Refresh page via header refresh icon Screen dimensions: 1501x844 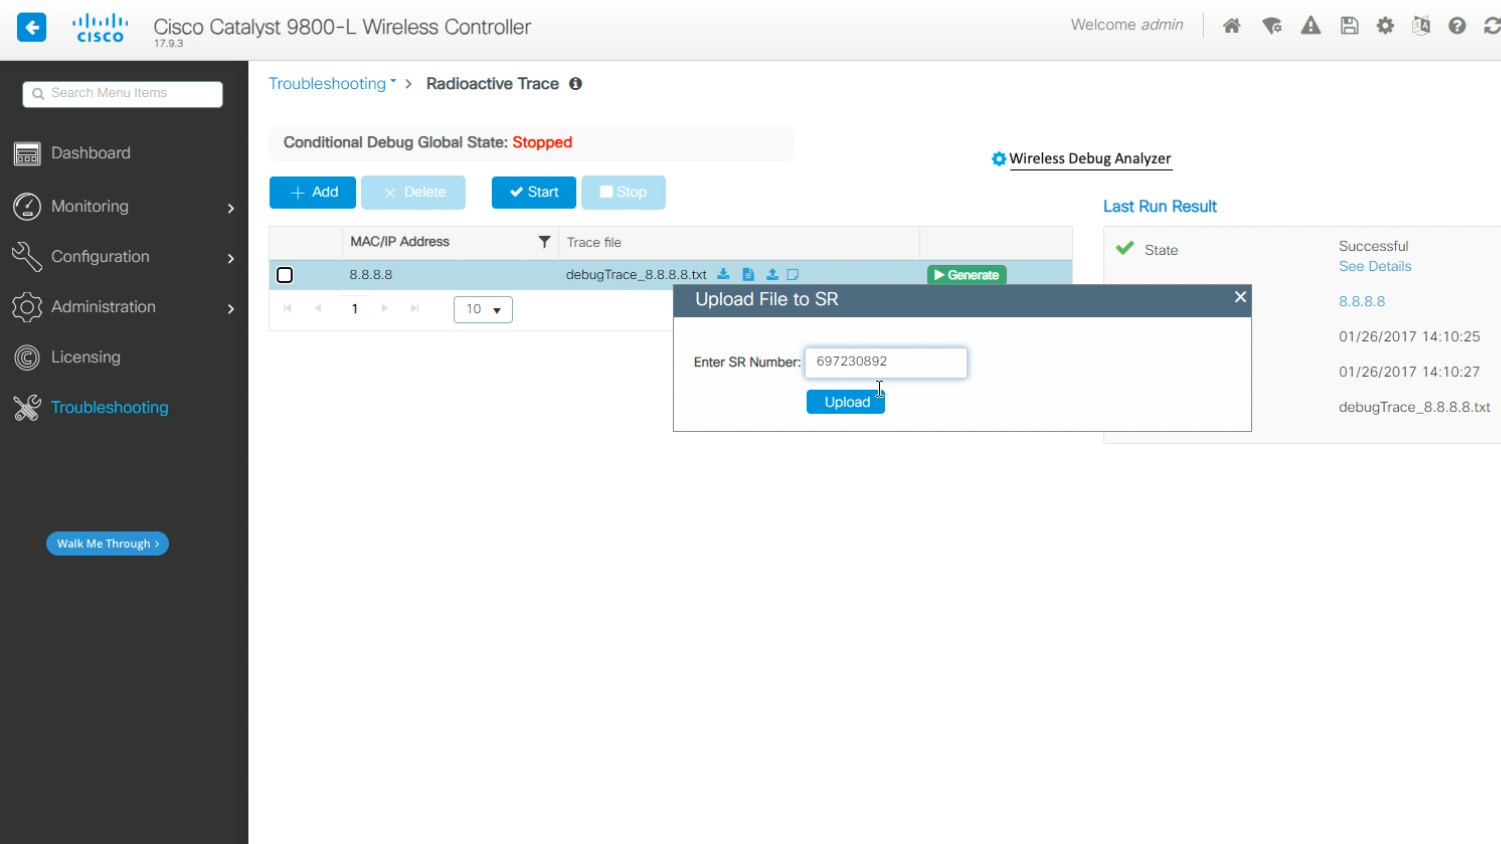(1492, 26)
